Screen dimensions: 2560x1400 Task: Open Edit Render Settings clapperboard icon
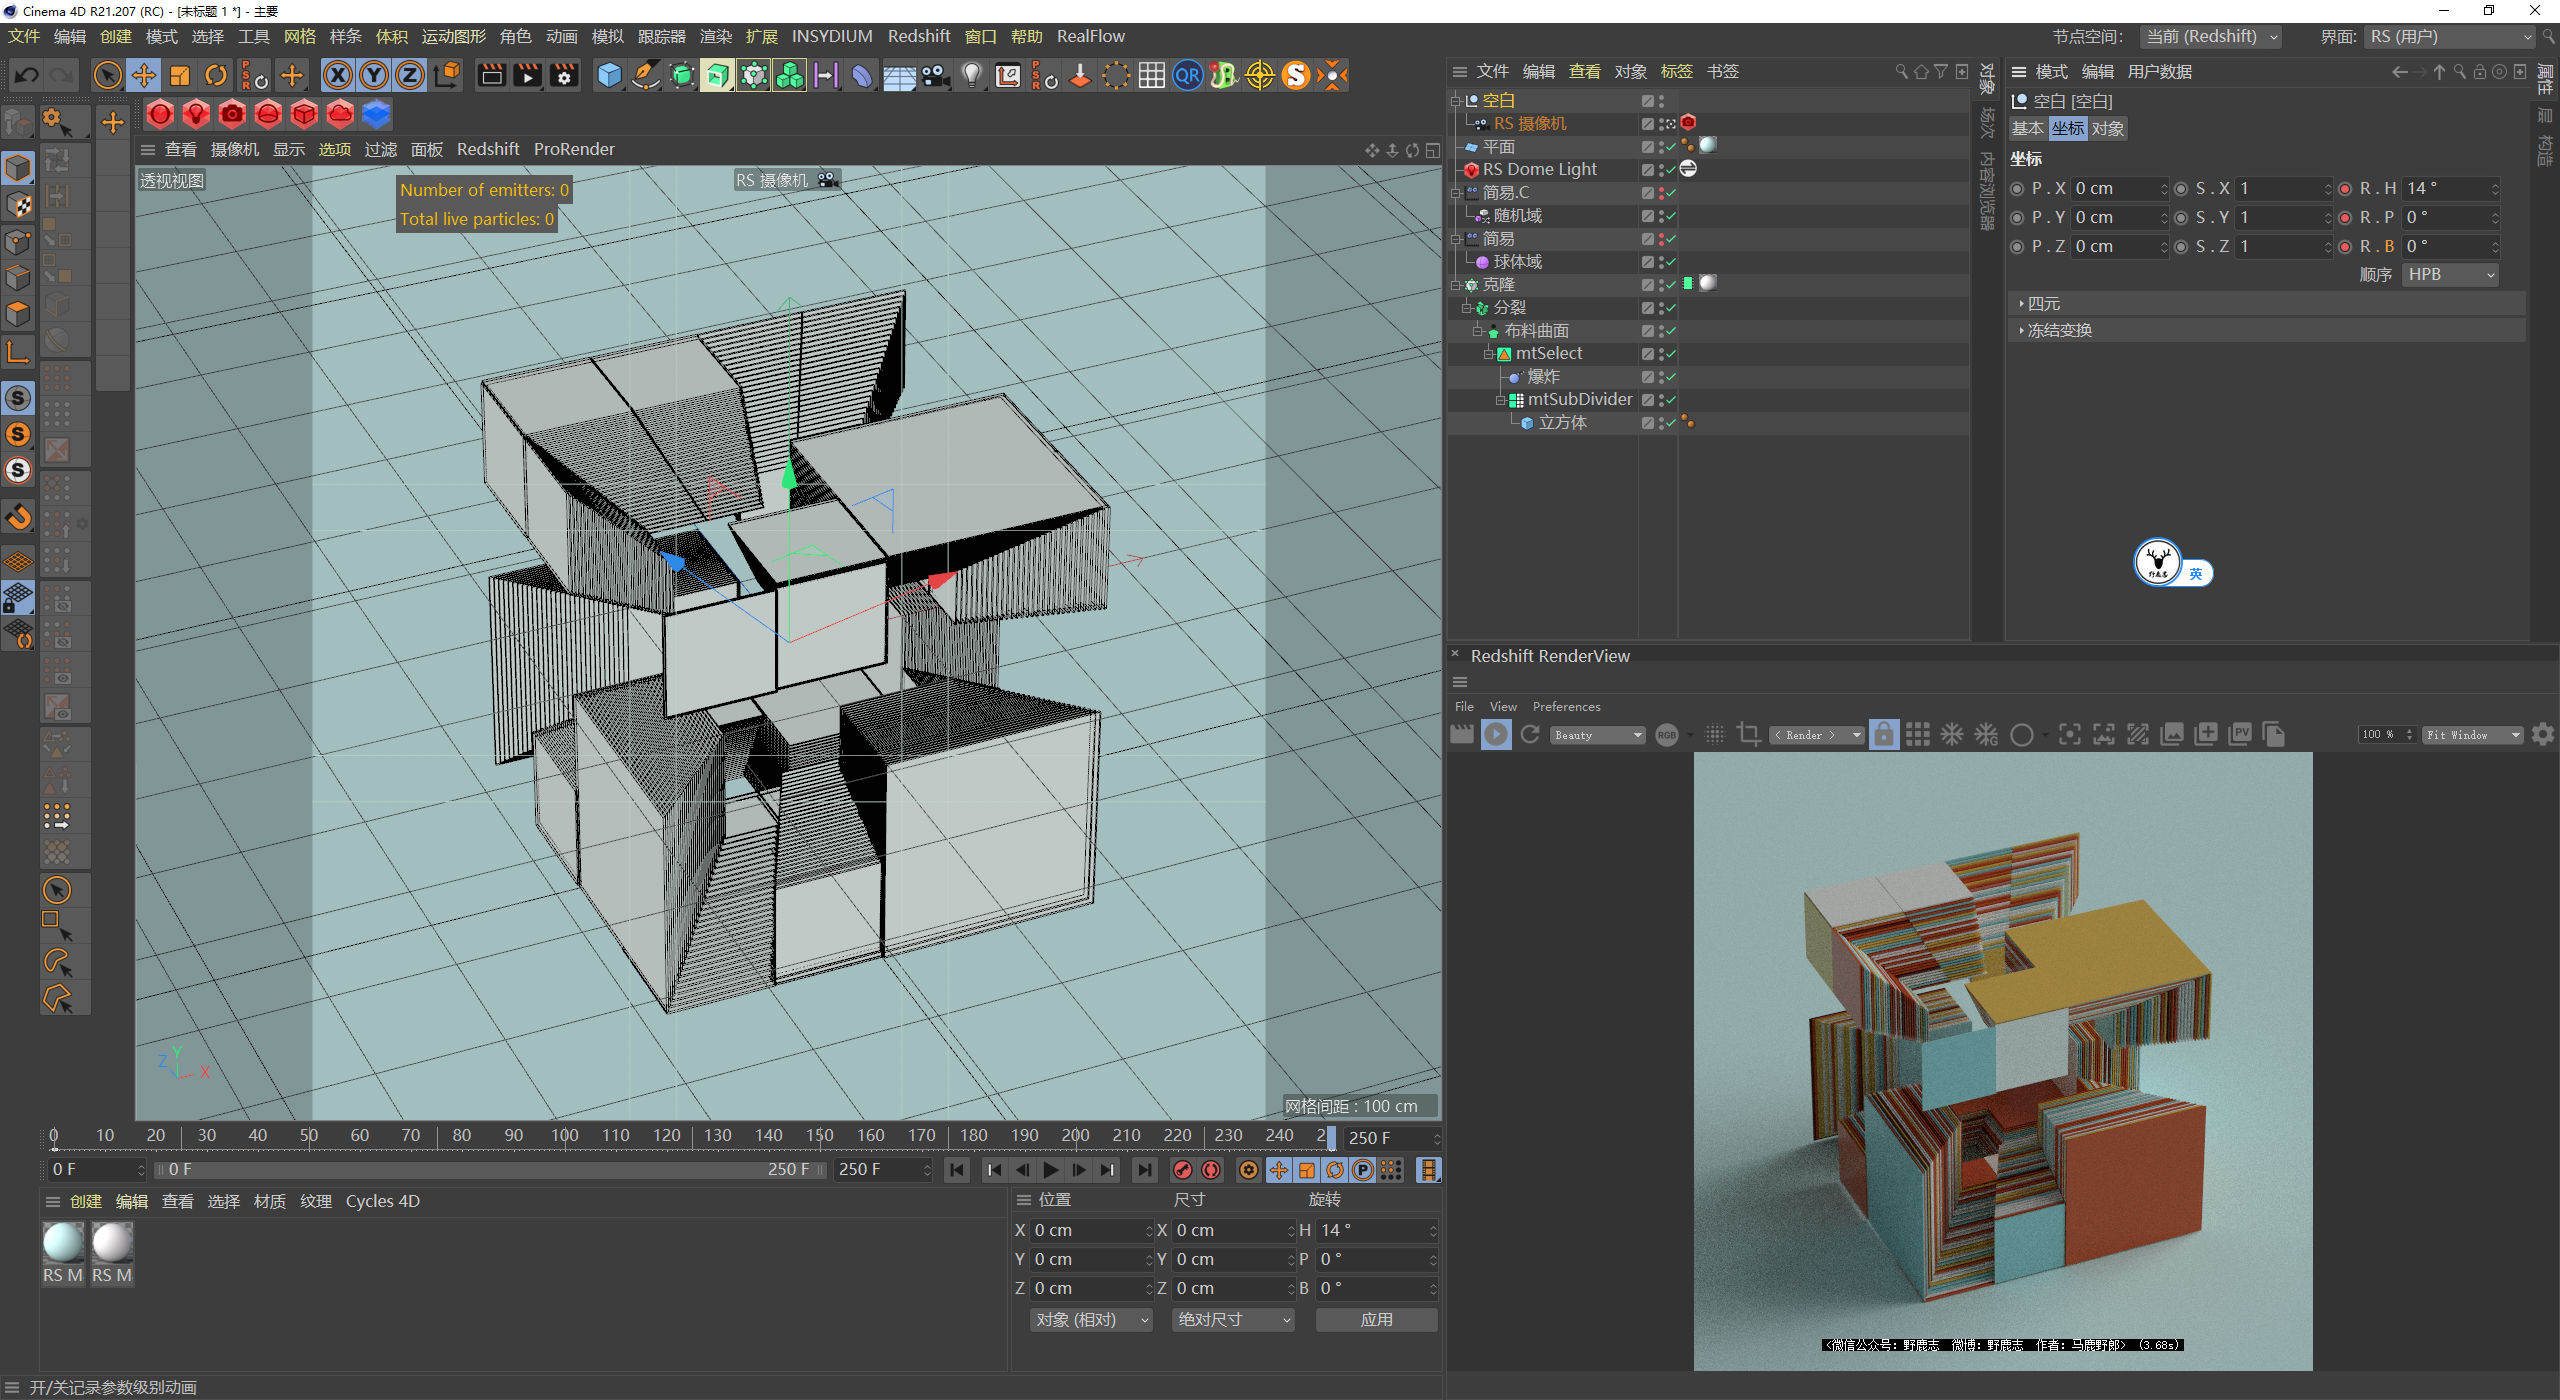pos(564,75)
